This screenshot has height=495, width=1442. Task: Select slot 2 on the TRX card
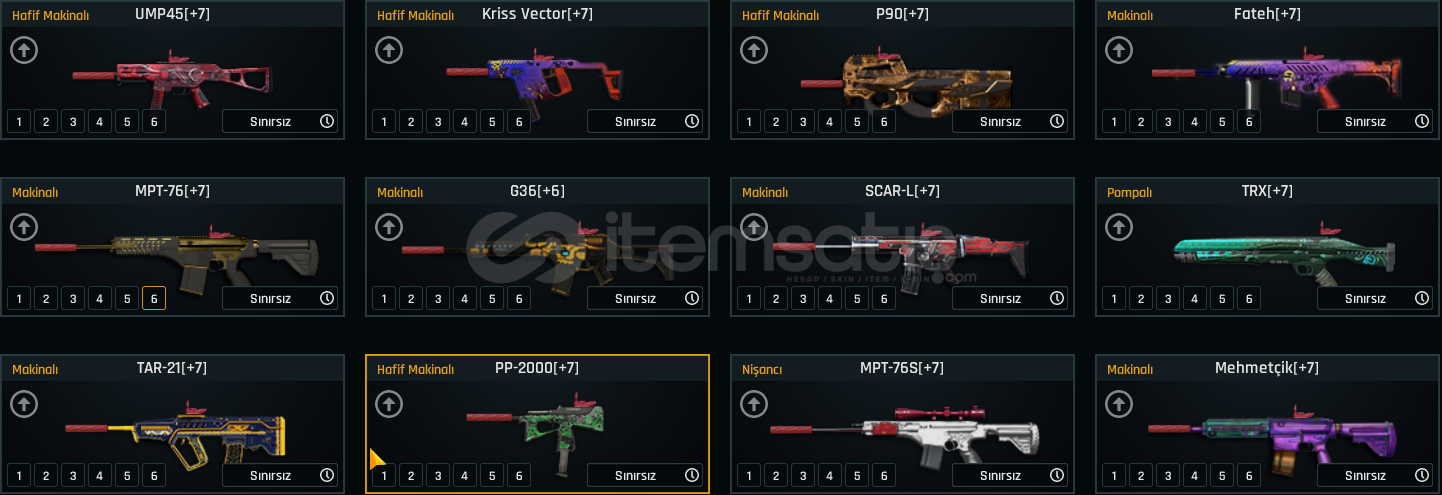[1141, 298]
